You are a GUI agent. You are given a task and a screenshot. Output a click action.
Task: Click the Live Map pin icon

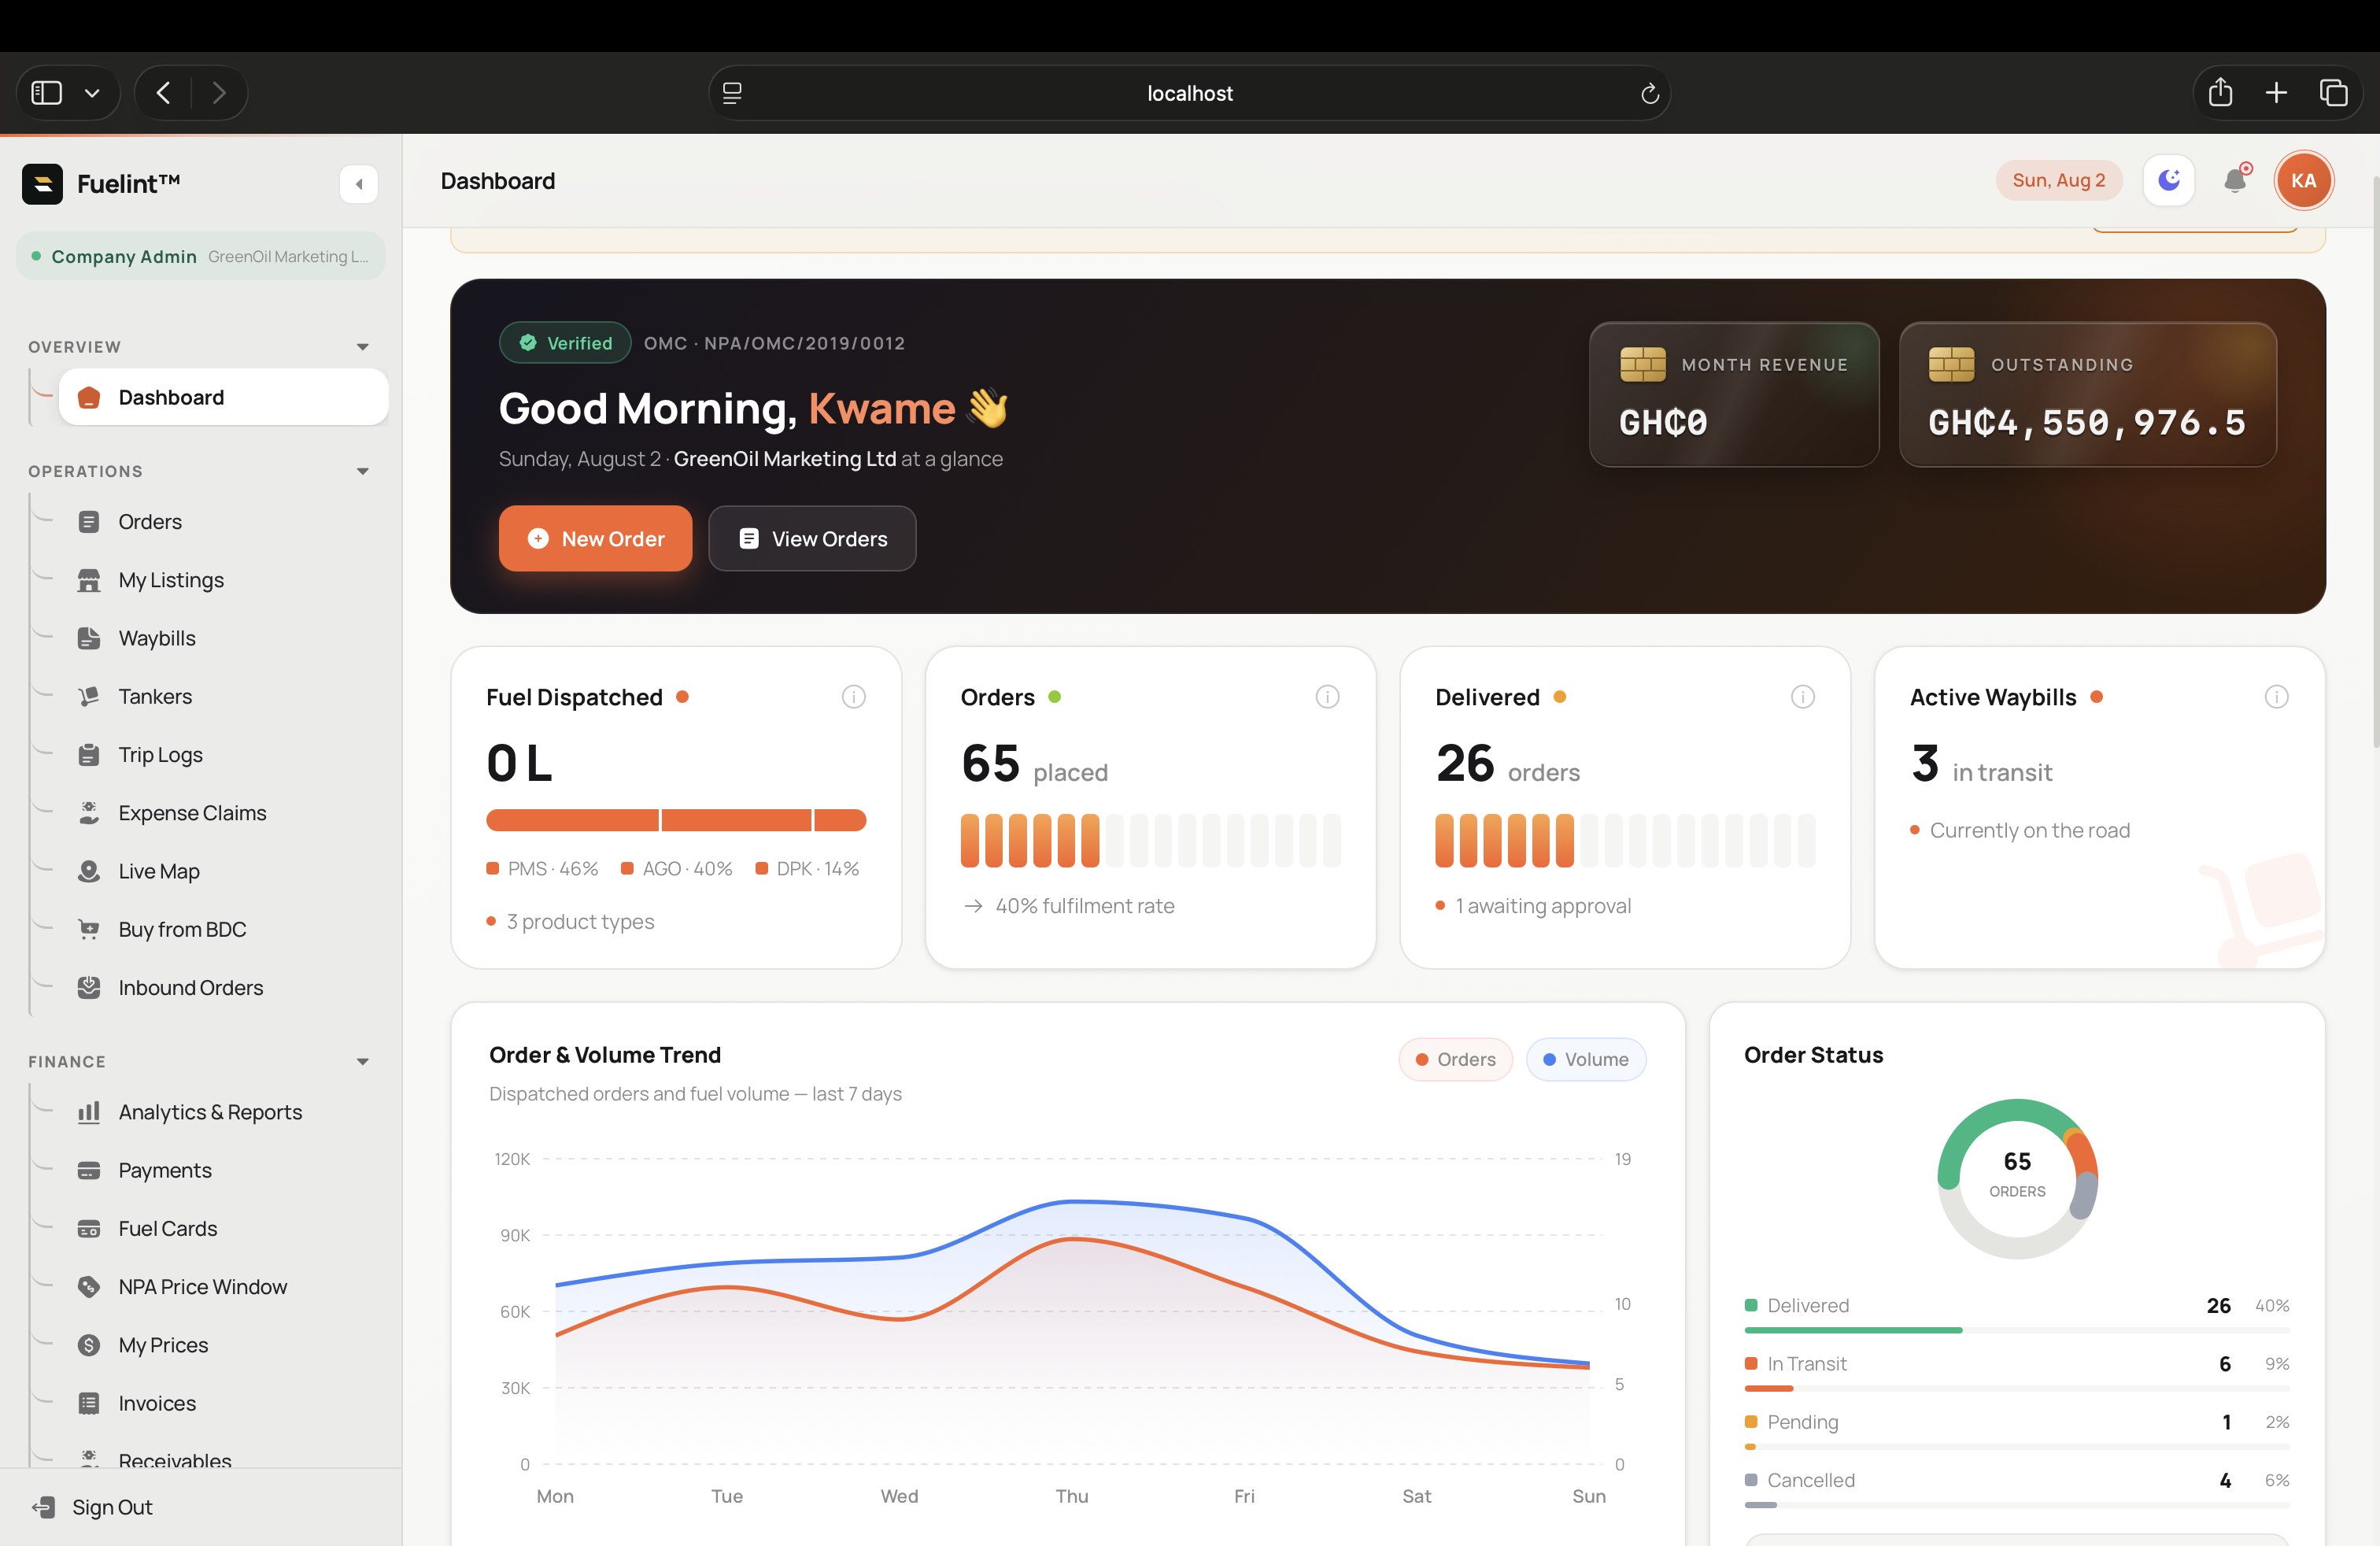89,871
